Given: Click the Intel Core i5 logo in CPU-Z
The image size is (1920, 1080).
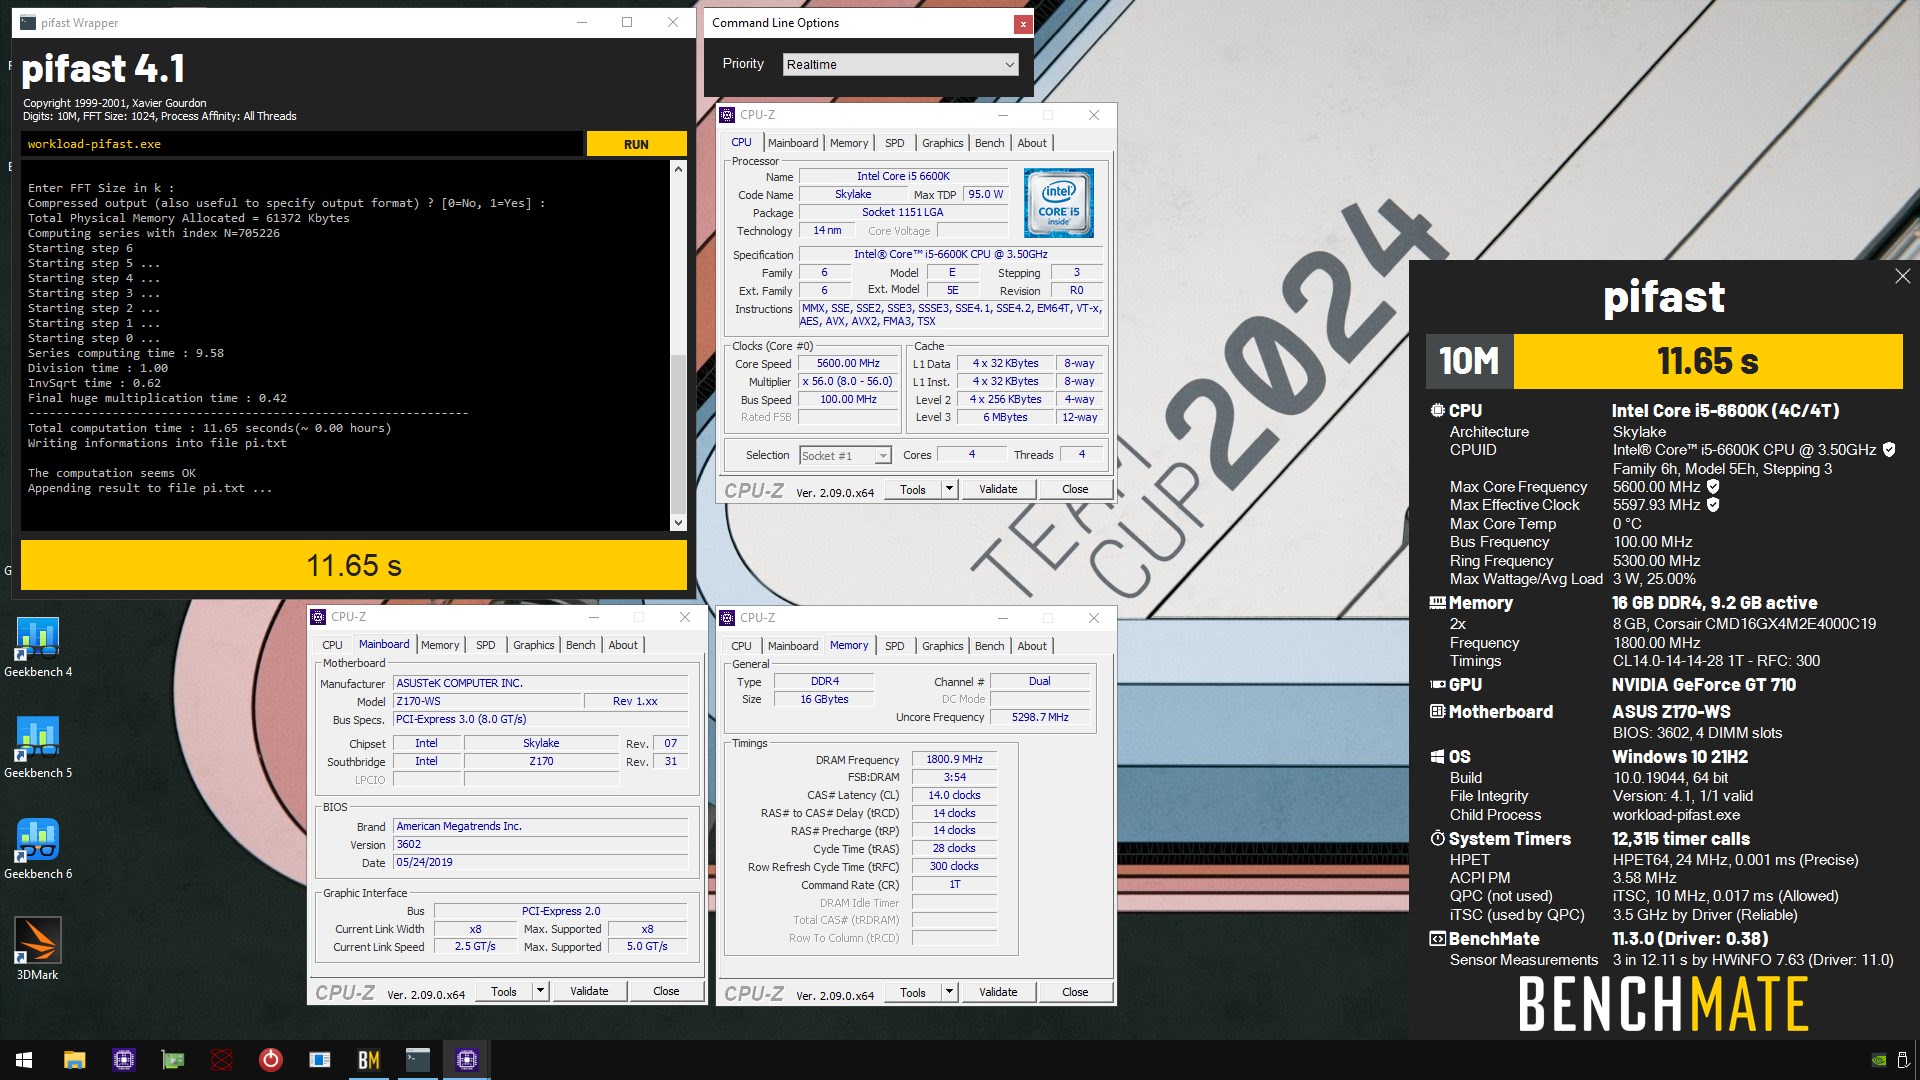Looking at the screenshot, I should (1059, 202).
